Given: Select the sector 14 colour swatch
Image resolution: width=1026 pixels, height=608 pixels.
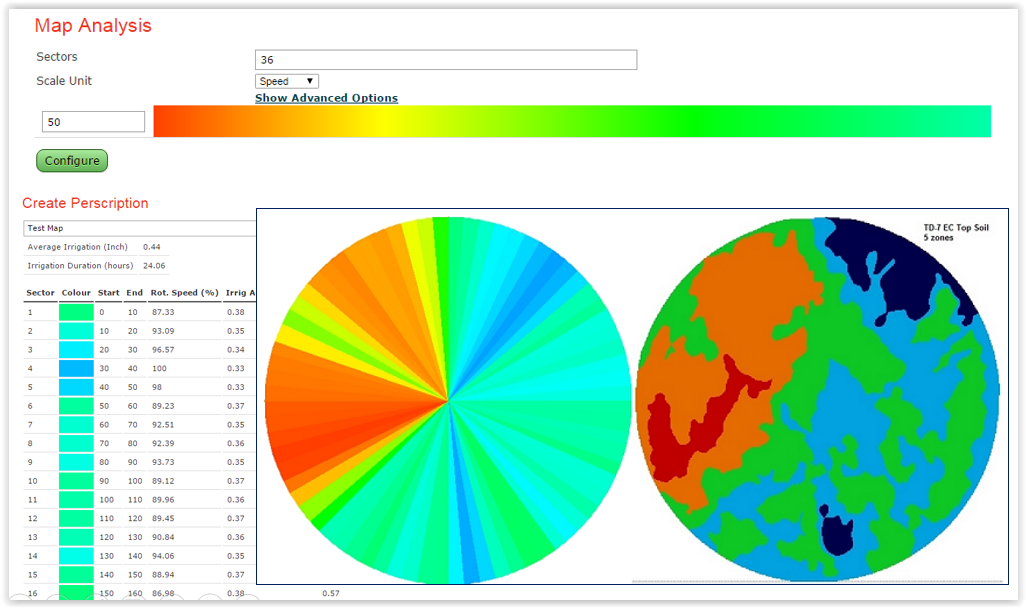Looking at the screenshot, I should click(x=77, y=556).
